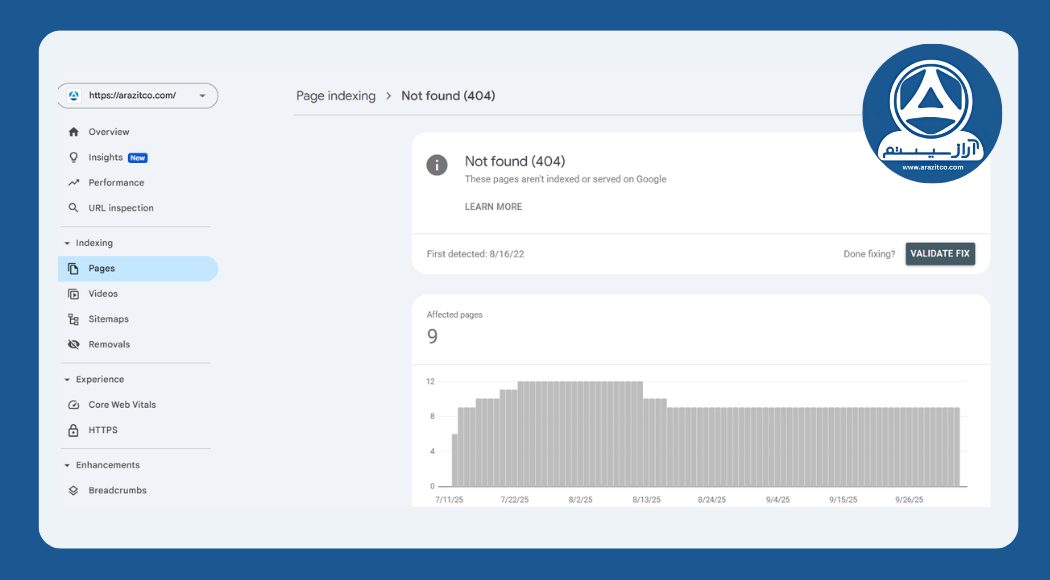Open the LEARN MORE link
This screenshot has width=1050, height=580.
(493, 207)
